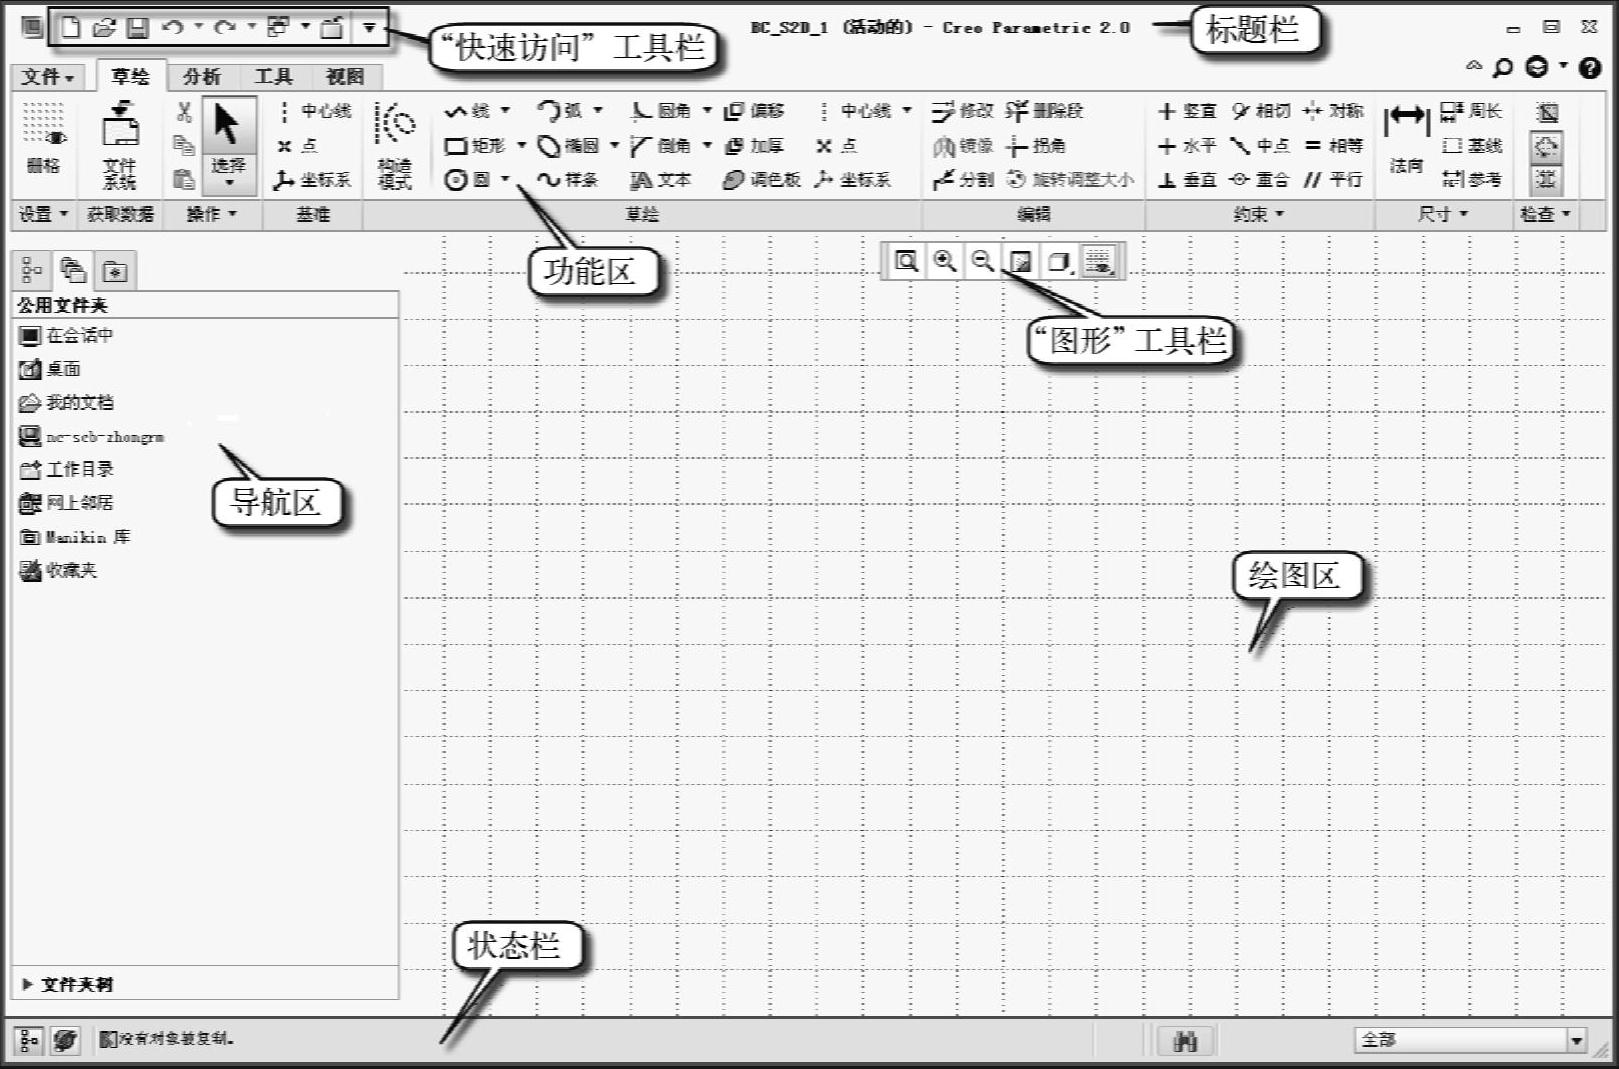This screenshot has width=1619, height=1069.
Task: Open the 文件 menu
Action: point(48,77)
